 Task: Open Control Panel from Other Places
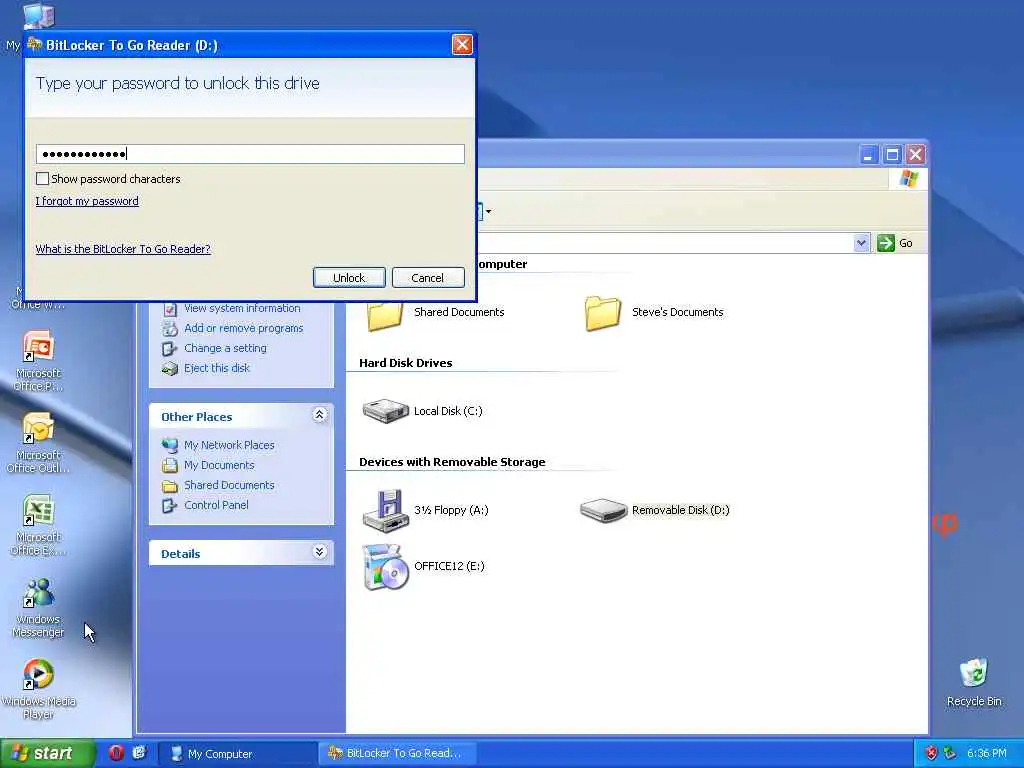[x=216, y=505]
